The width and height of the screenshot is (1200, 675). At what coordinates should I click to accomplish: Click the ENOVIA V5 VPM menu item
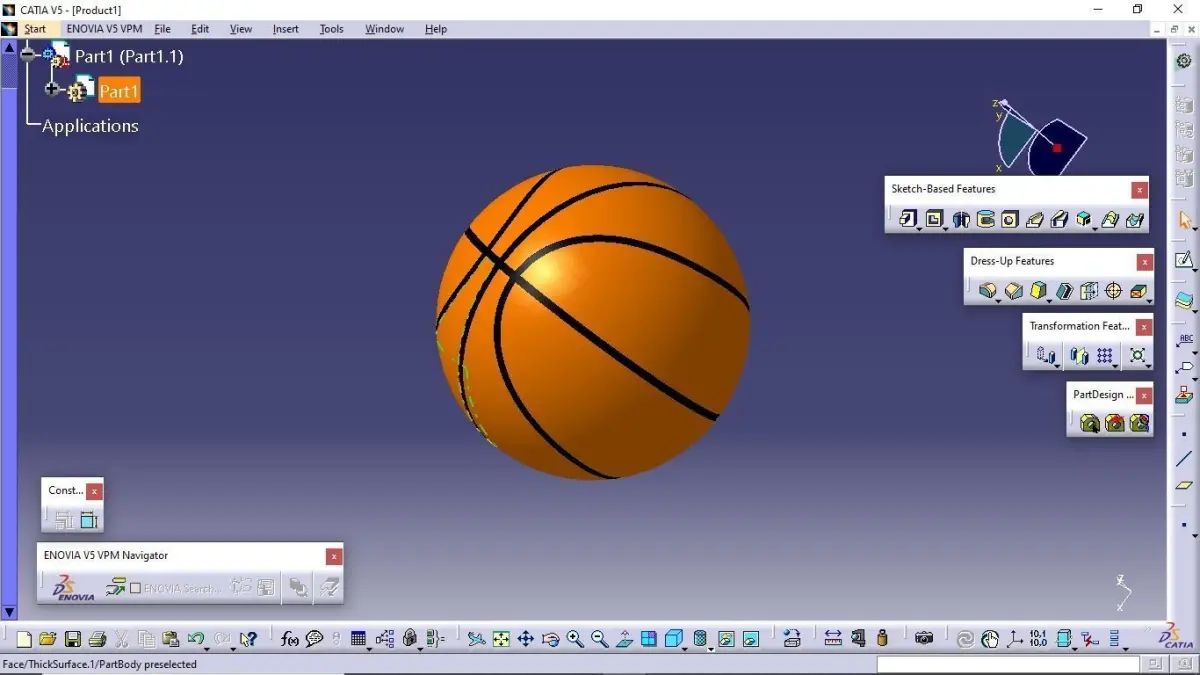(x=105, y=29)
